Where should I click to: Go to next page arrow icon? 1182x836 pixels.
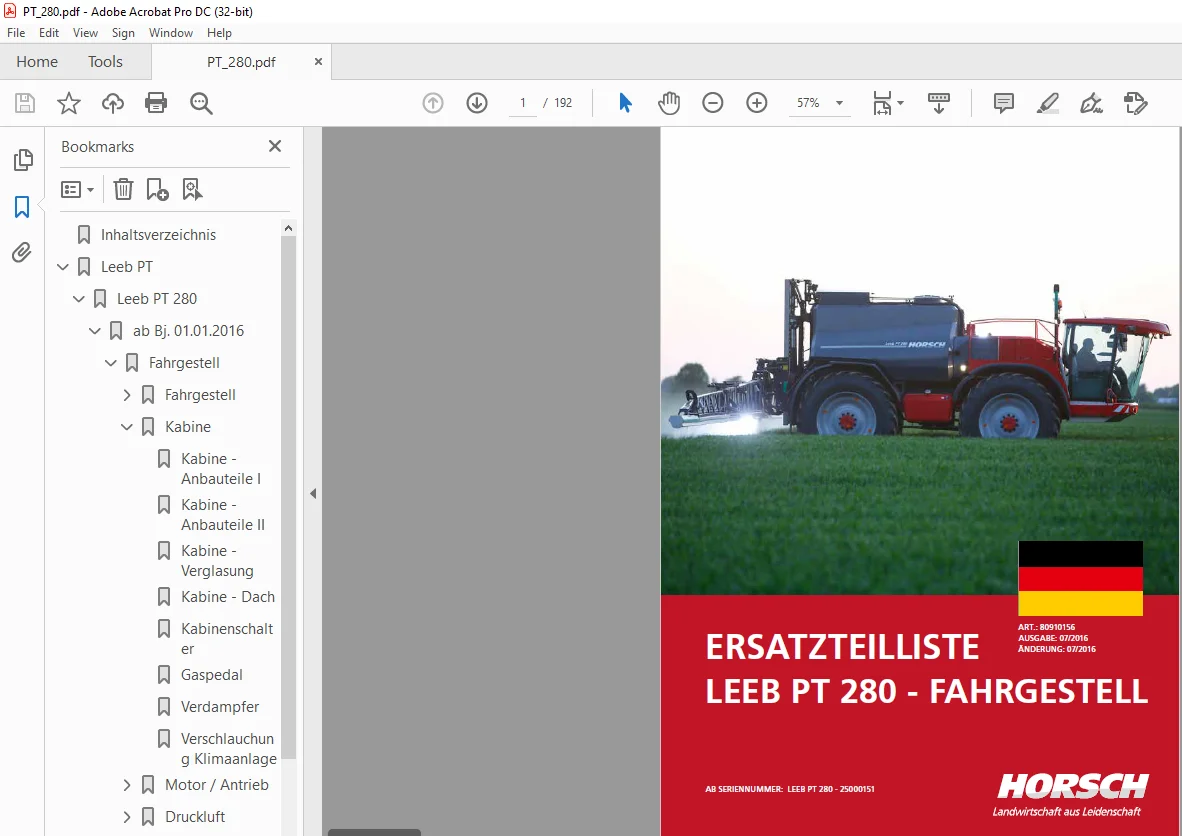476,103
